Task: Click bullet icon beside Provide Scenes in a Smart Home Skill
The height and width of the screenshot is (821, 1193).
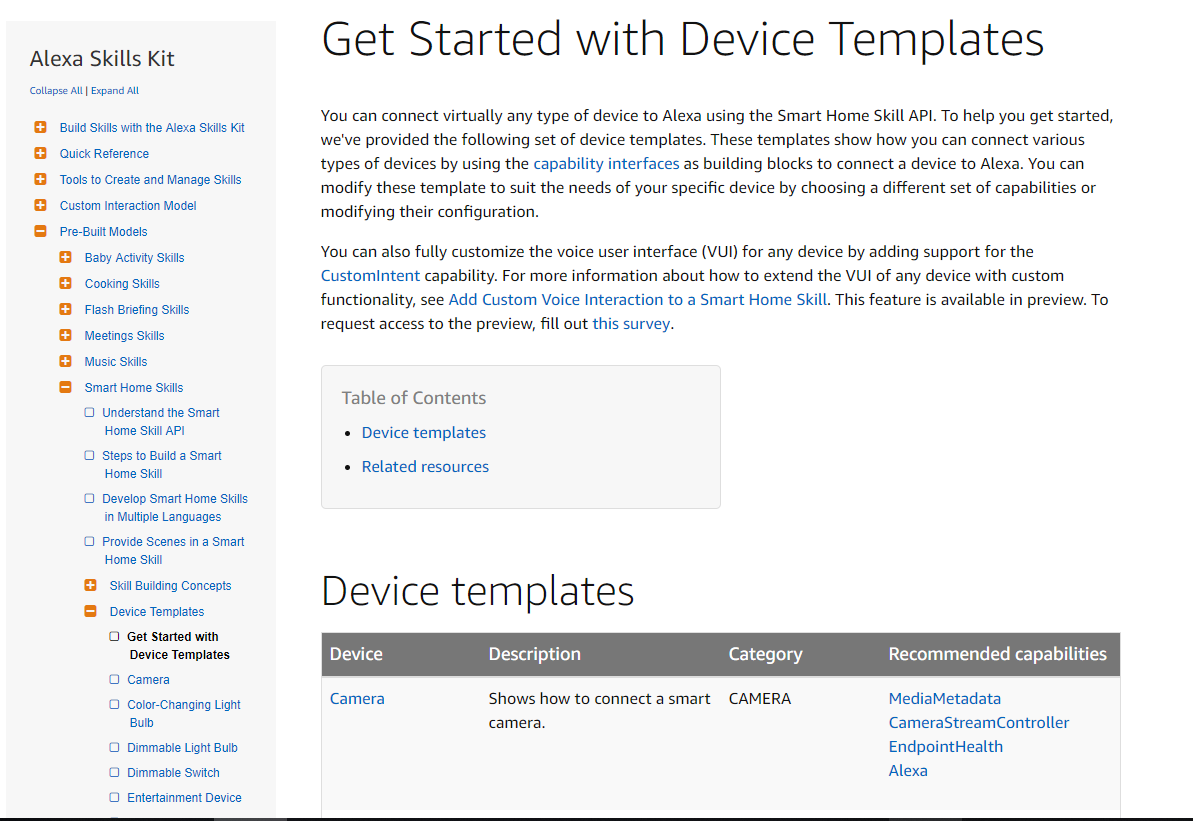Action: (89, 541)
